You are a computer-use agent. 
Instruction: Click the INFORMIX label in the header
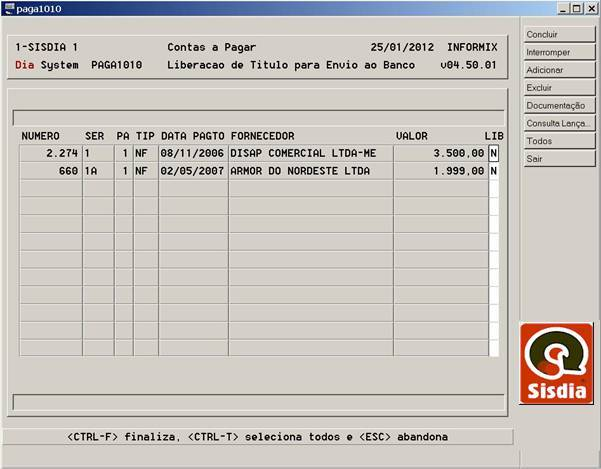coord(472,47)
